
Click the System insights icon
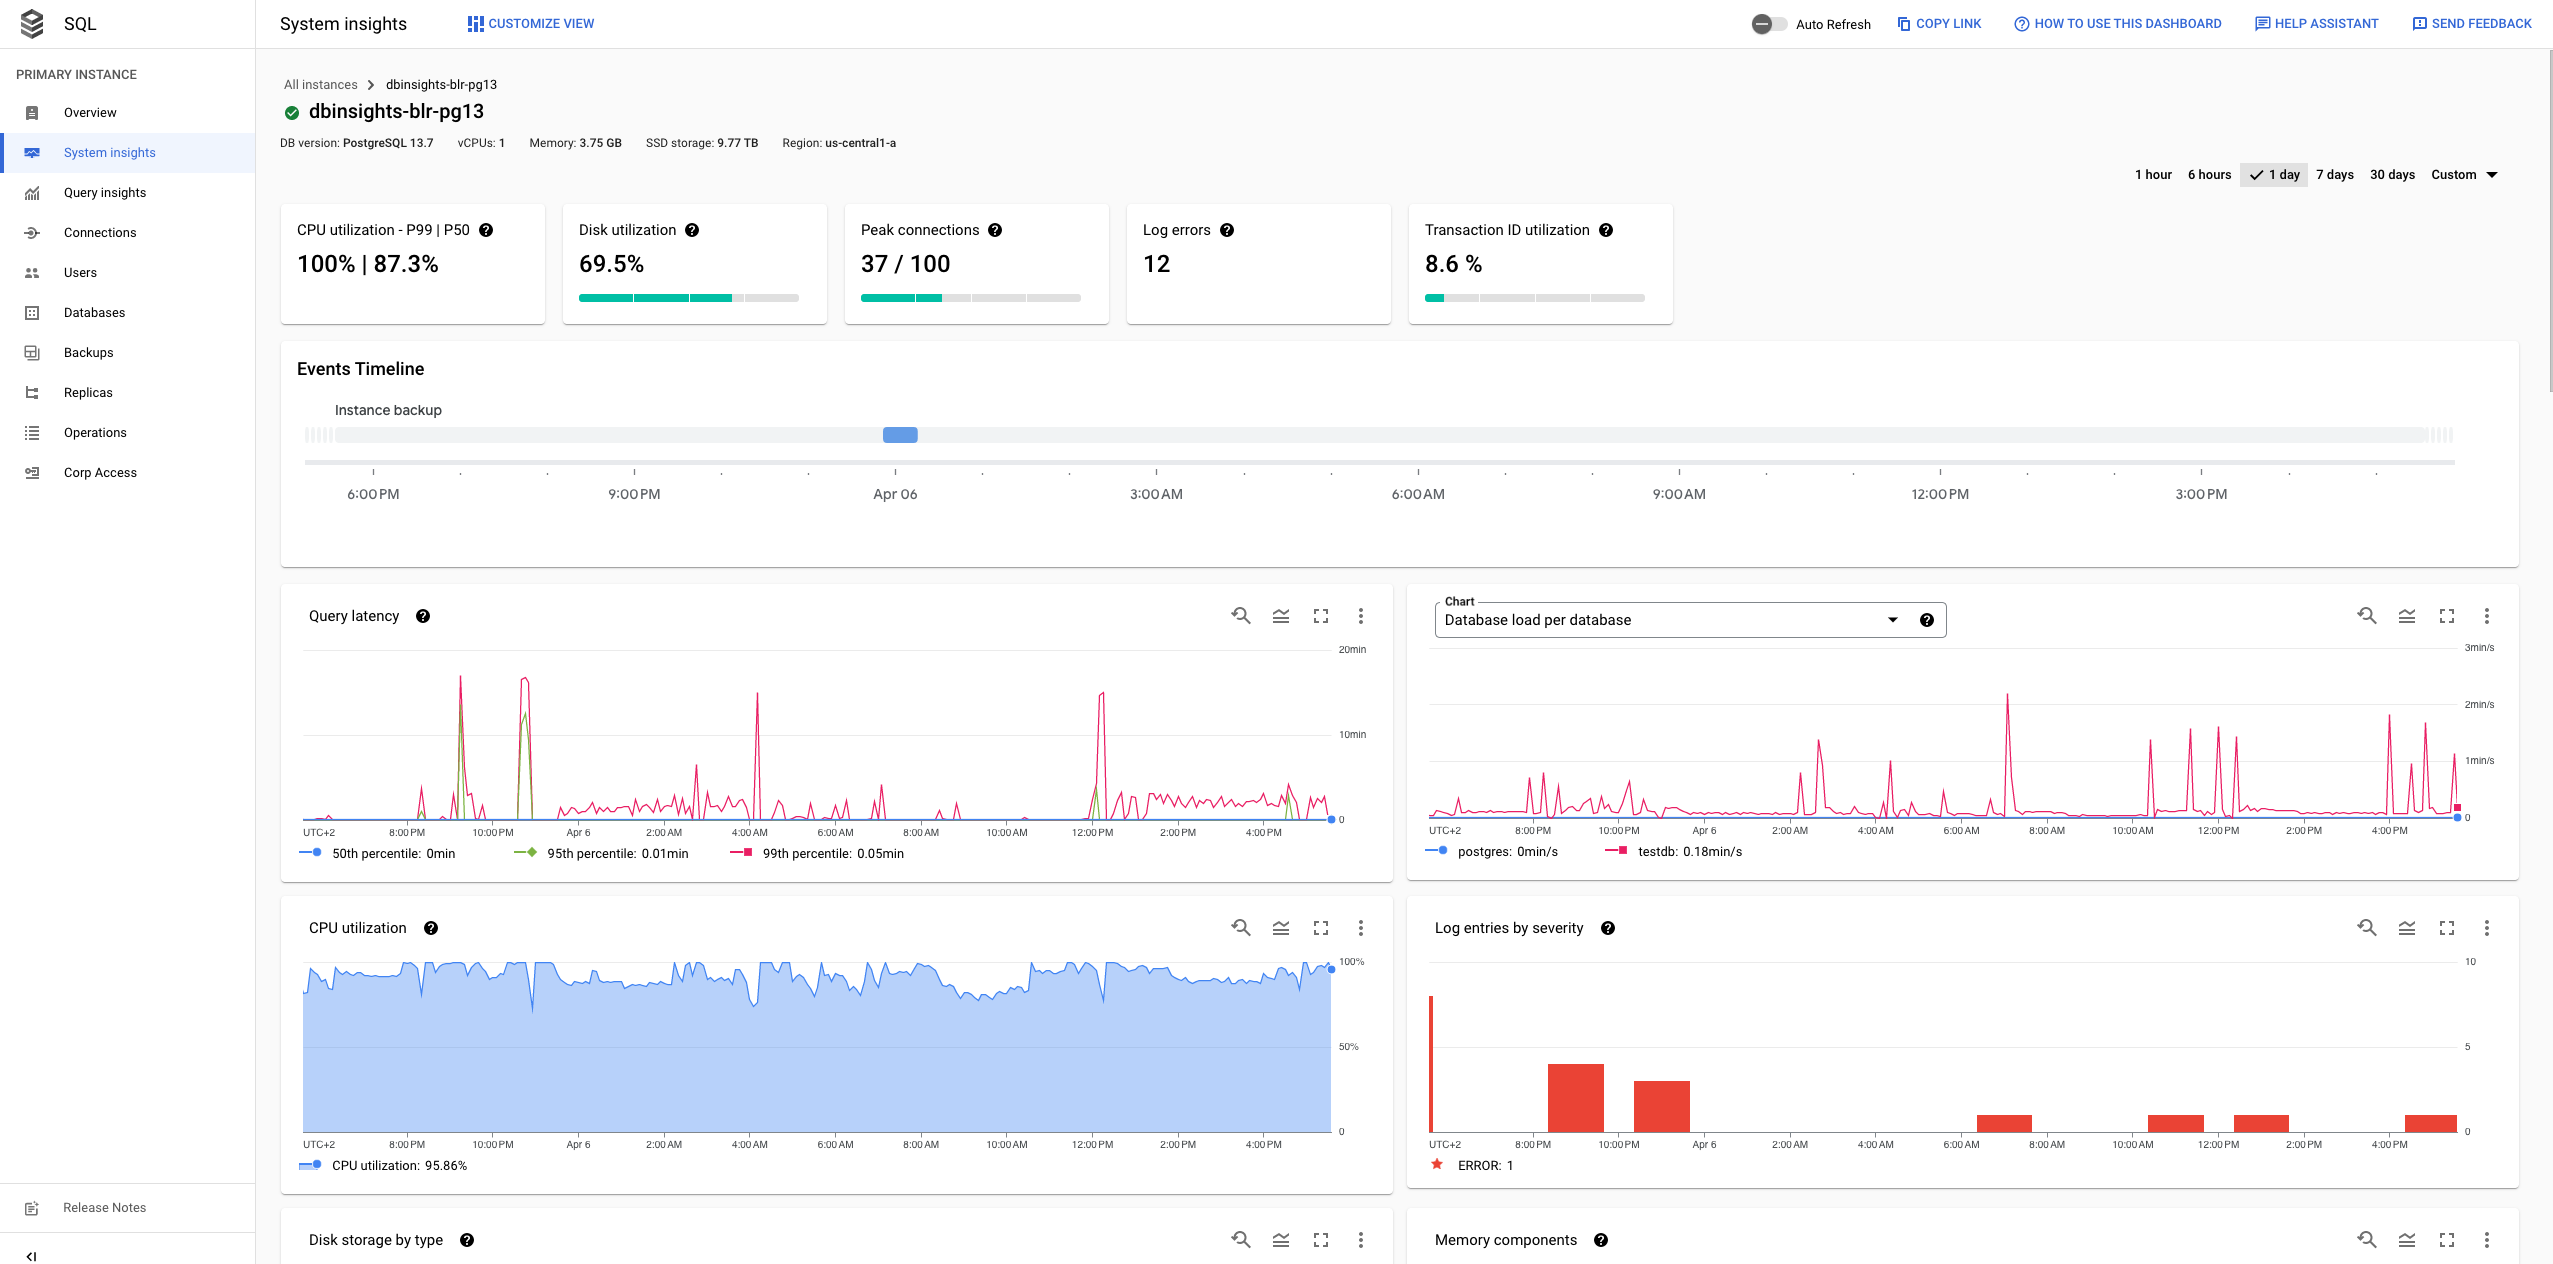tap(33, 151)
